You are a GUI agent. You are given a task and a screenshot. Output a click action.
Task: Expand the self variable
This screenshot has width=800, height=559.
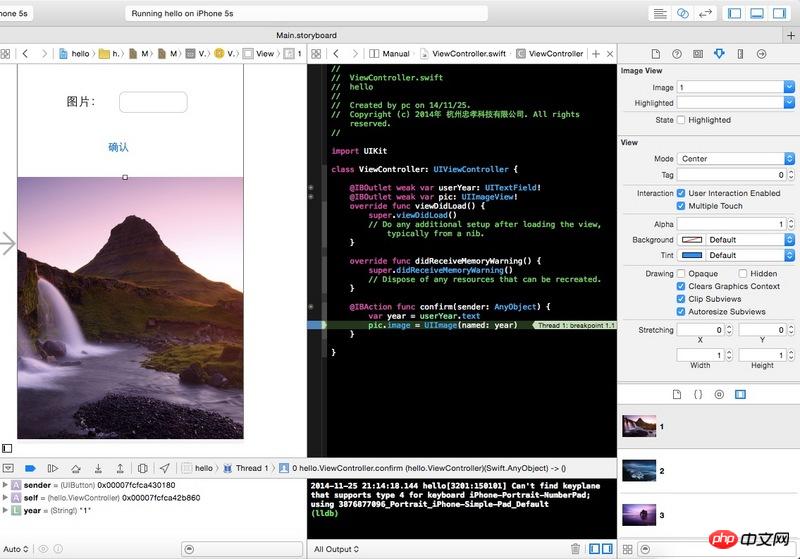click(5, 497)
